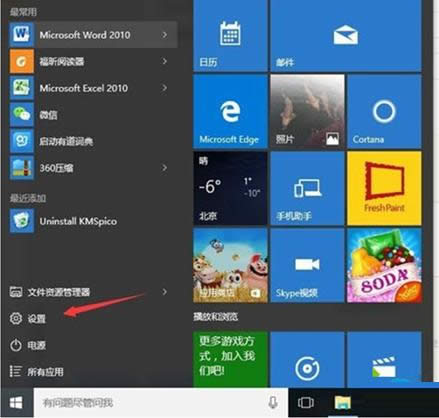Open the 日历 calendar tile
The image size is (439, 418).
pos(230,36)
